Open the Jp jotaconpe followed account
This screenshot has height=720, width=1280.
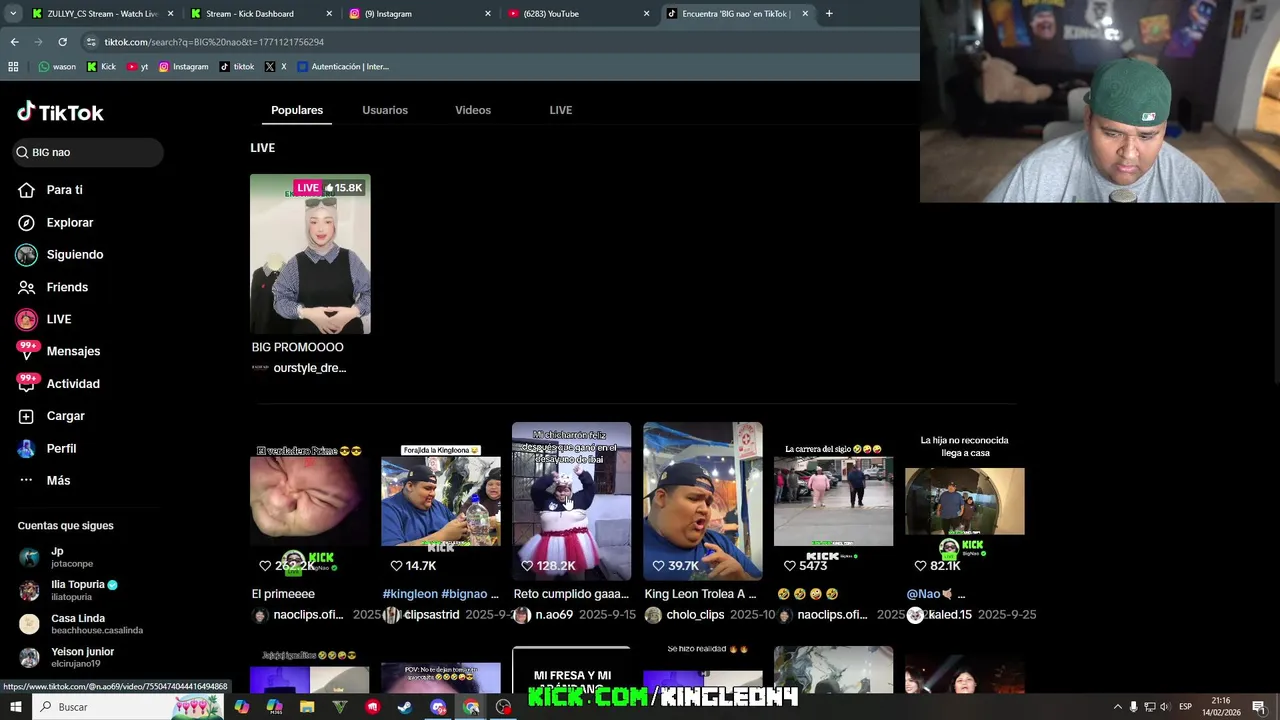[x=56, y=557]
